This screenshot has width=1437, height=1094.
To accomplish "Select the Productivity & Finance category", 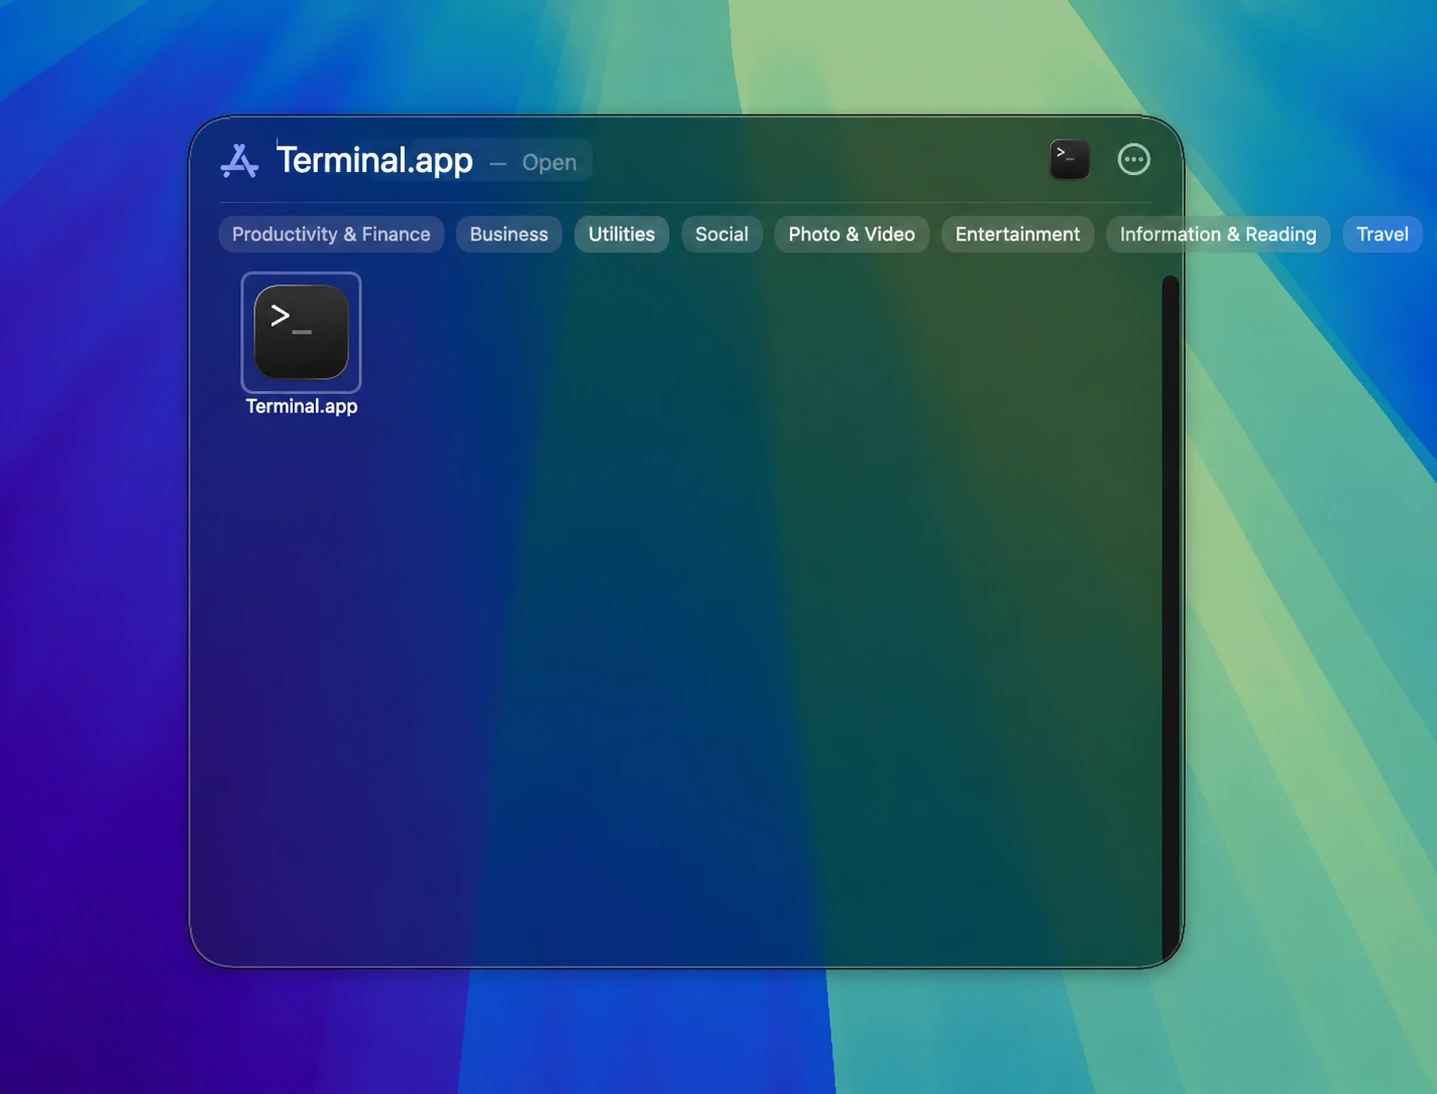I will 331,234.
